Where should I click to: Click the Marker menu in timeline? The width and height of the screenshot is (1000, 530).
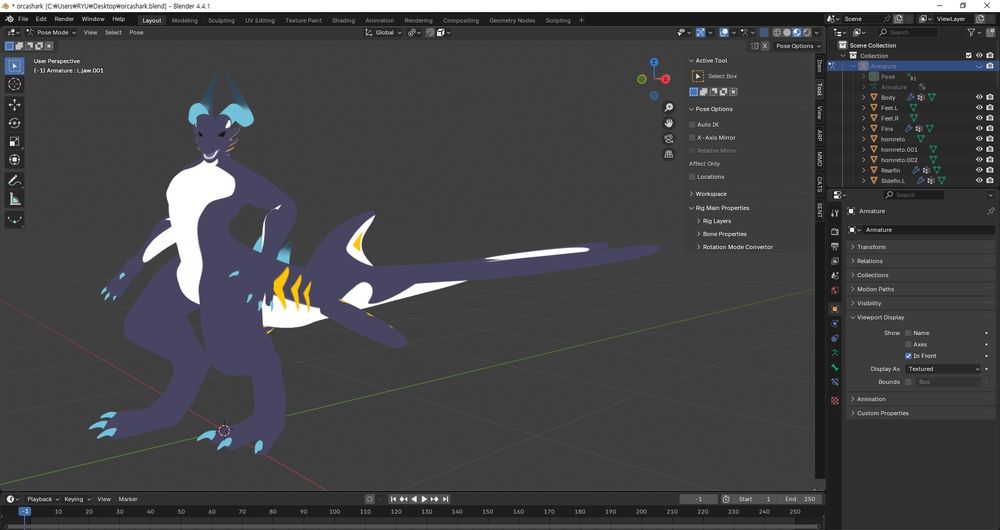[128, 499]
